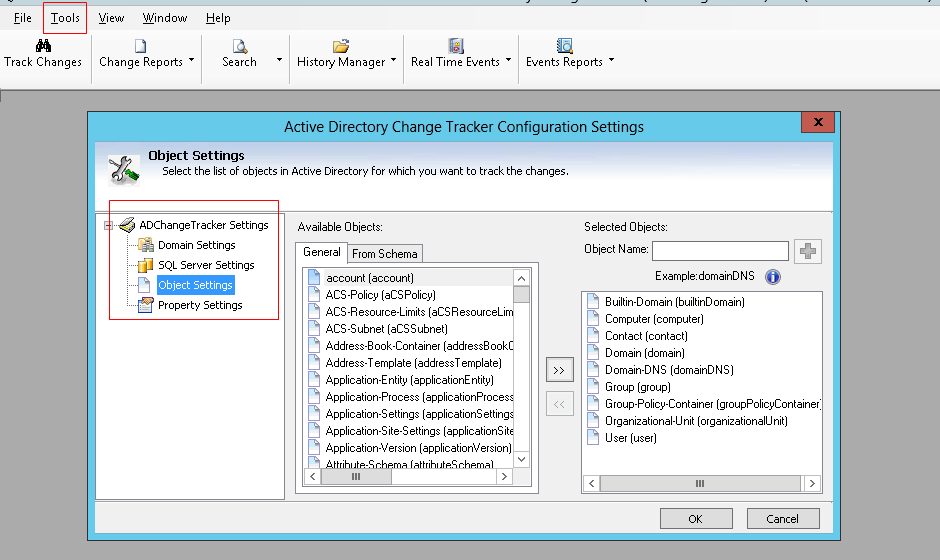Click the Available Objects vertical scrollbar thumb
The image size is (940, 560).
coord(522,294)
